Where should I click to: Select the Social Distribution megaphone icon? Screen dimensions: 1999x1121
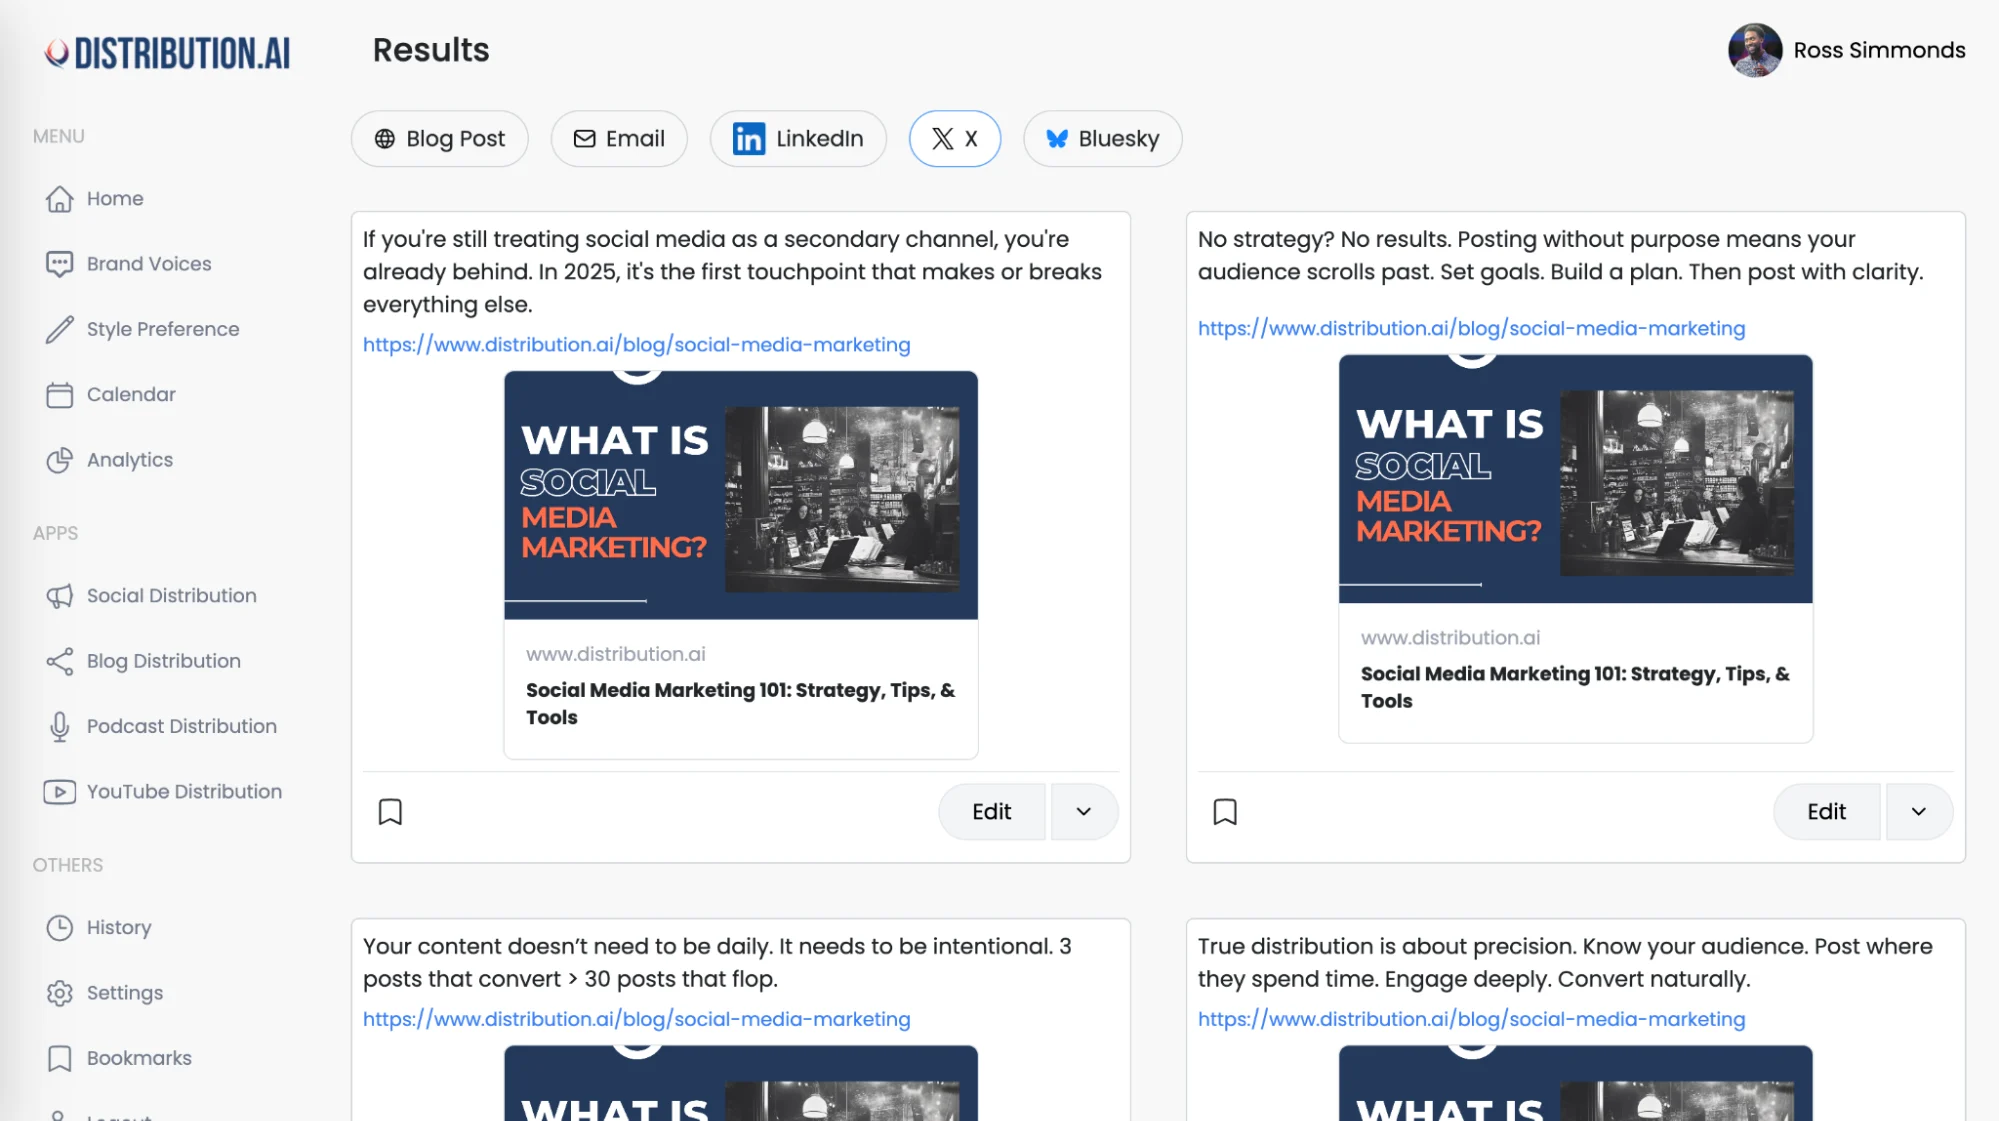click(60, 596)
